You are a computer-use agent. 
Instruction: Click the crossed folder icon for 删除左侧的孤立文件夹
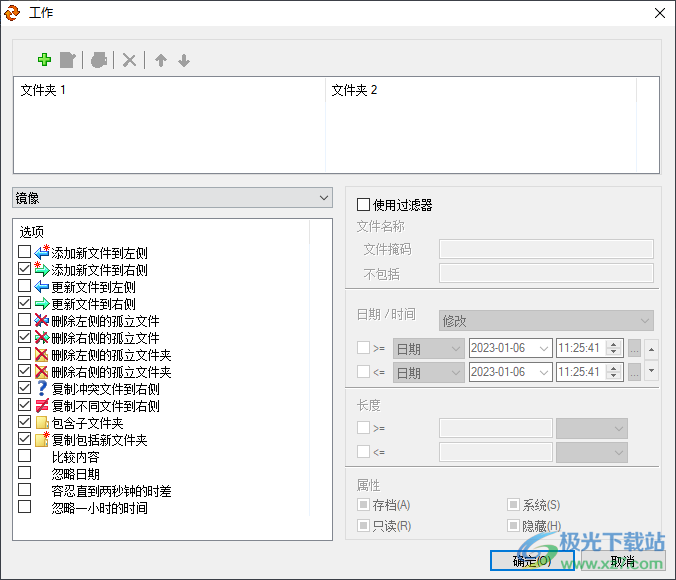point(41,354)
